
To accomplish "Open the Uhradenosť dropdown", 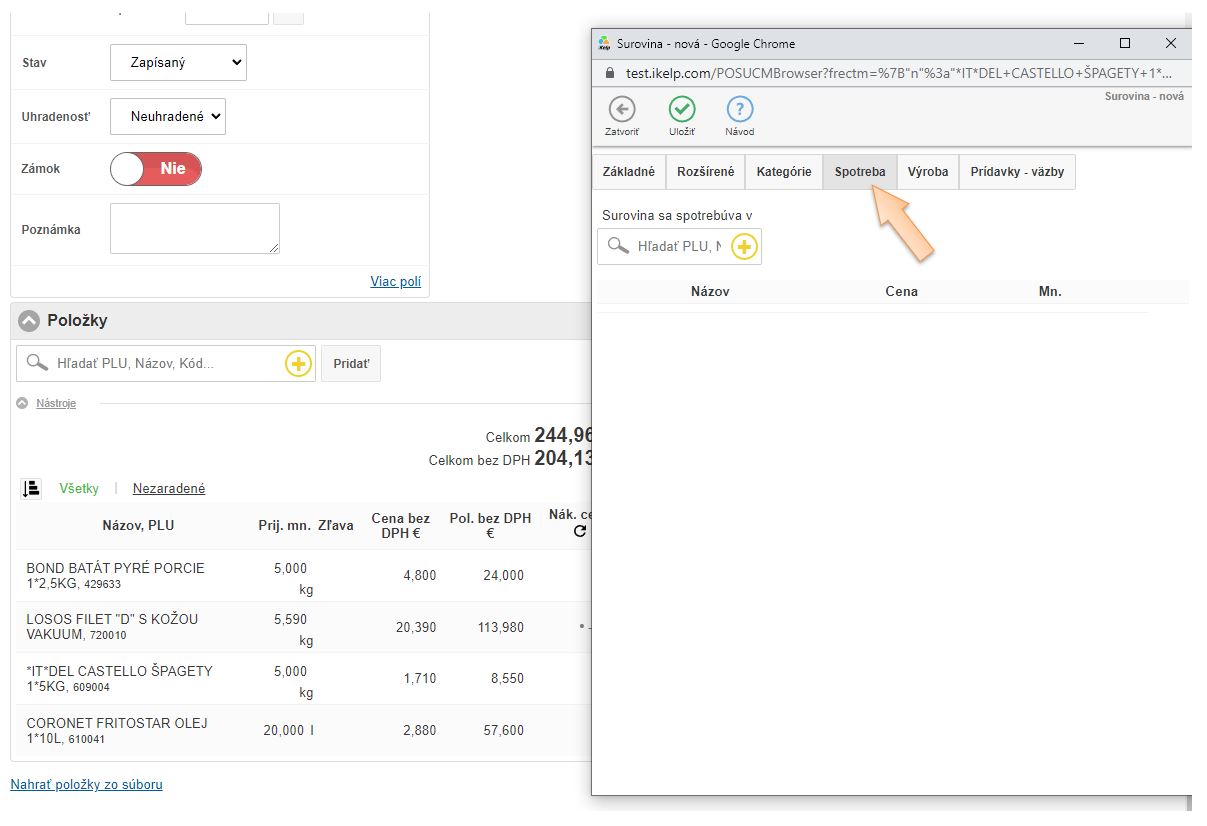I will tap(168, 116).
